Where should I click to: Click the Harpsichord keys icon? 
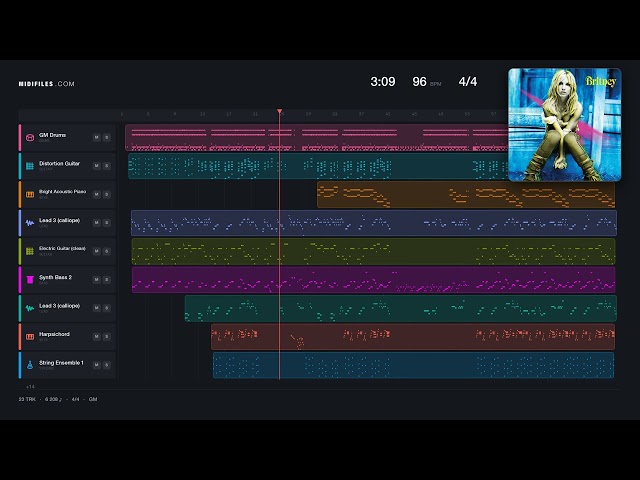tap(30, 337)
